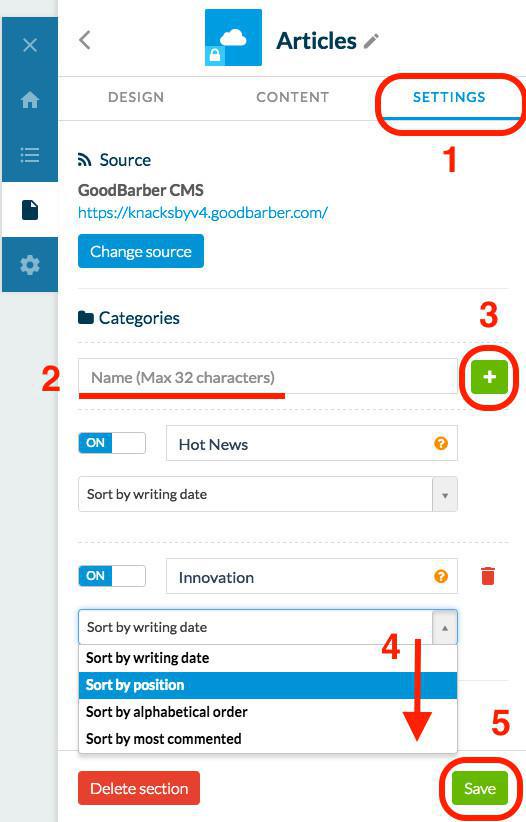Close the panel with the X icon

pyautogui.click(x=30, y=45)
